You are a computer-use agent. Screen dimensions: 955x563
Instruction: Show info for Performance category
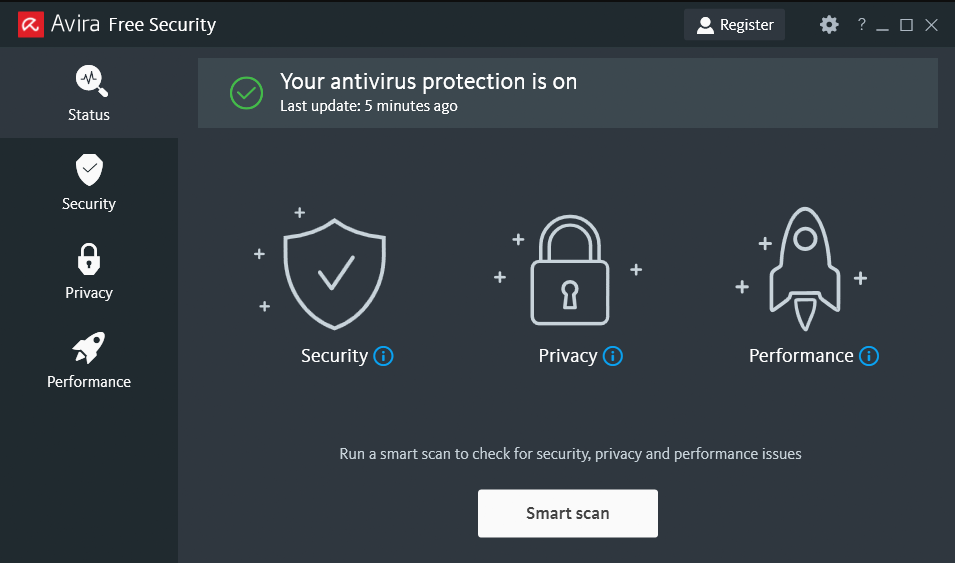pos(869,356)
